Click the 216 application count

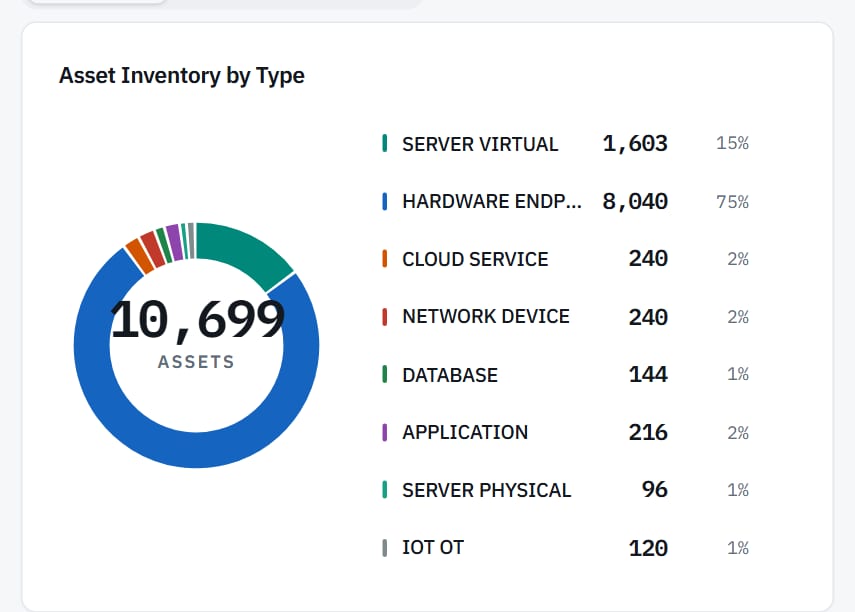tap(648, 432)
